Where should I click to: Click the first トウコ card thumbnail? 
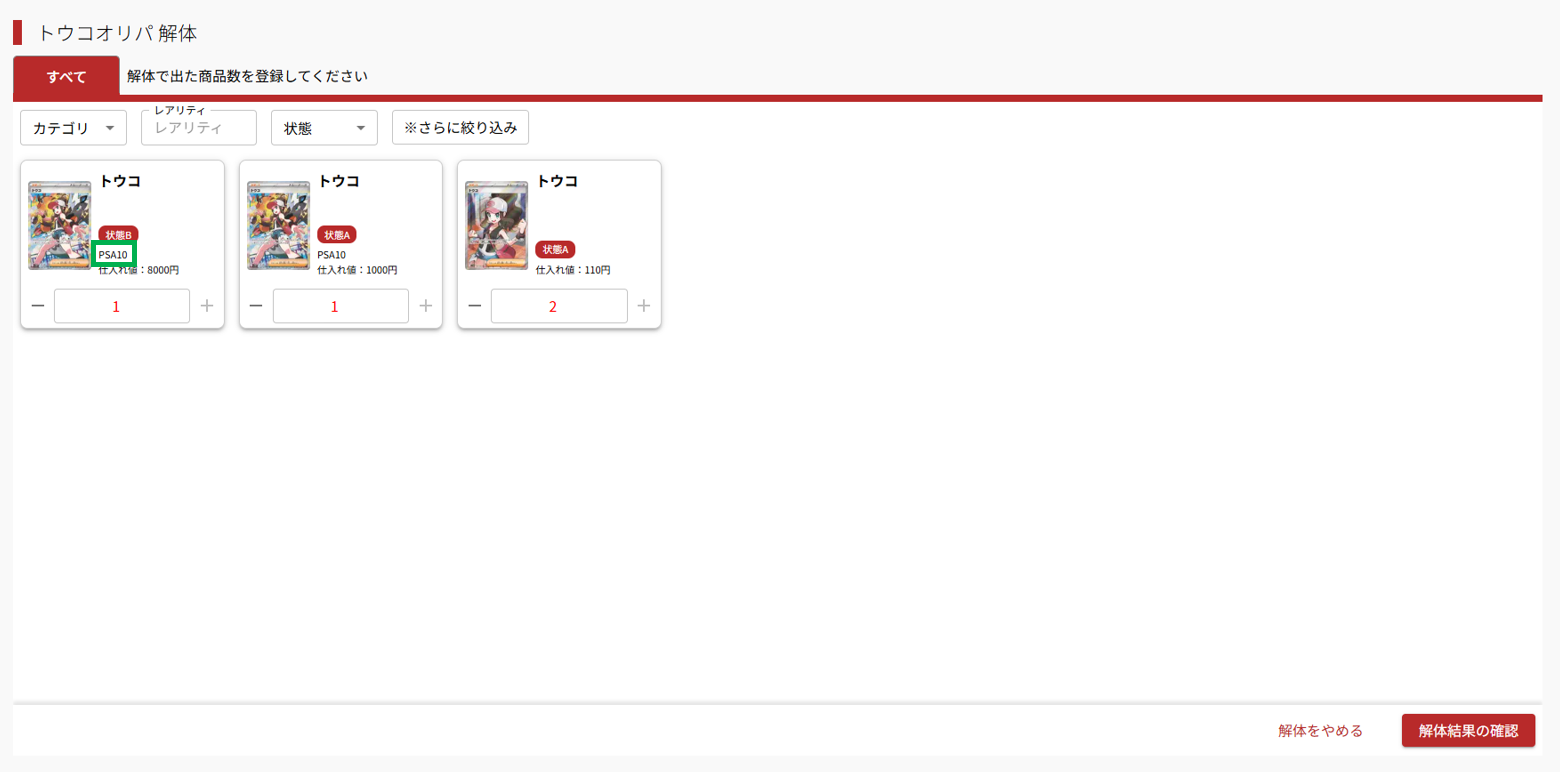[x=60, y=226]
